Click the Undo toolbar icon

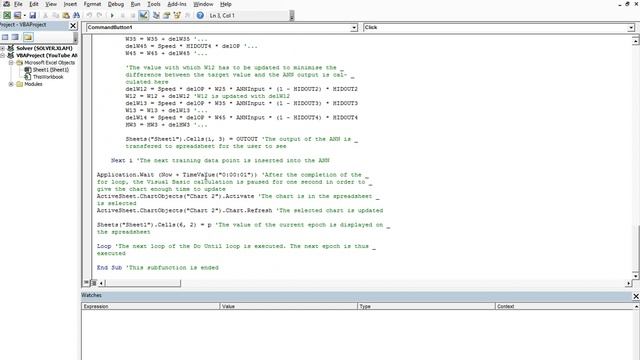pos(89,16)
